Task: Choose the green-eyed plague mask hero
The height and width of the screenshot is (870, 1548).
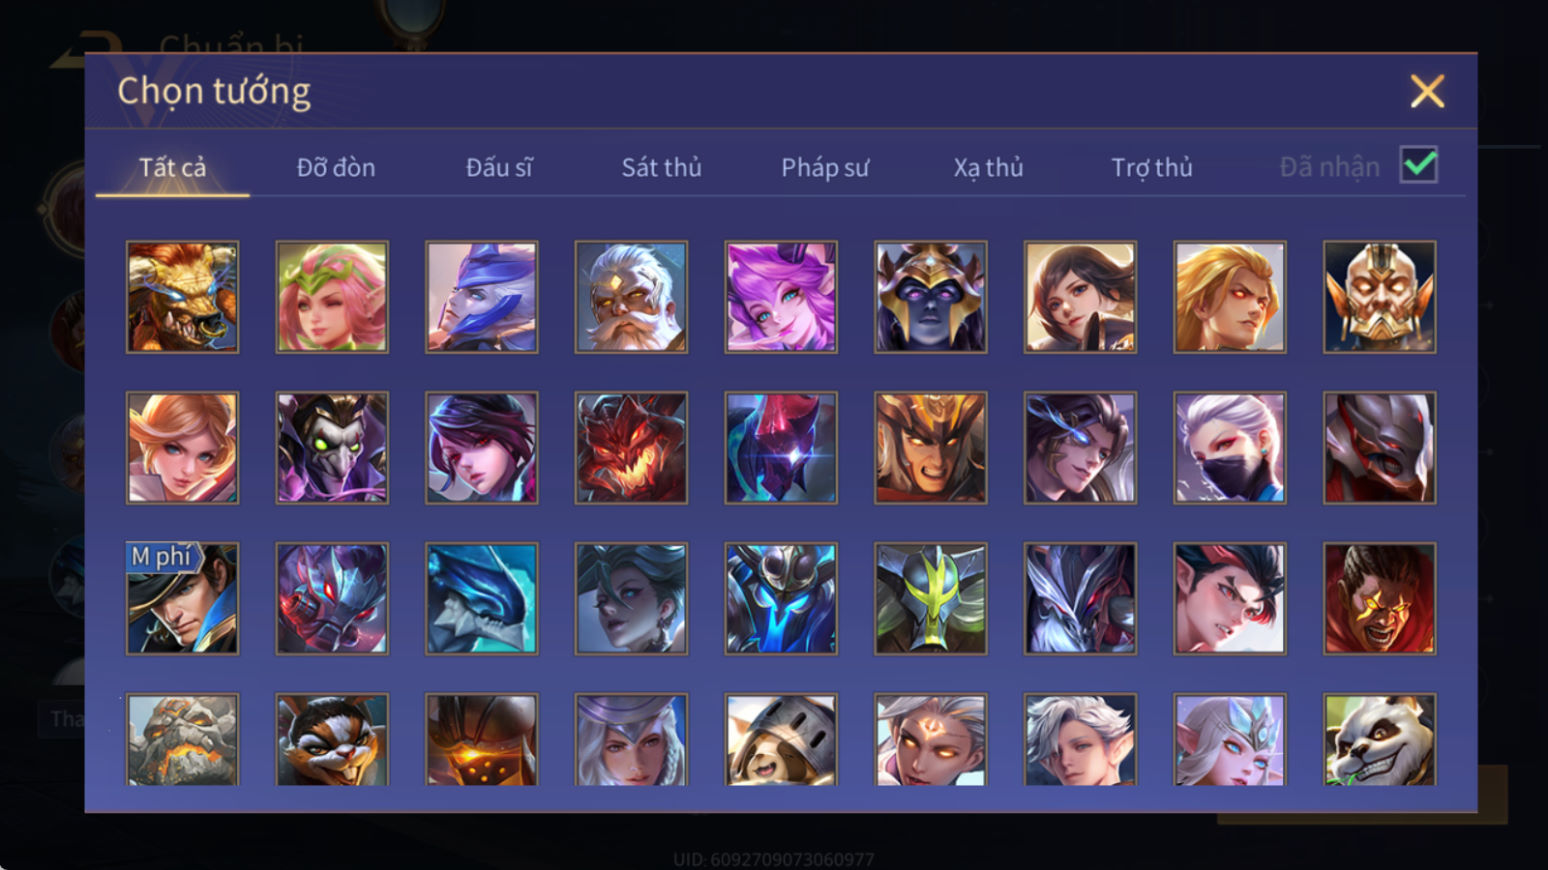Action: pyautogui.click(x=332, y=448)
